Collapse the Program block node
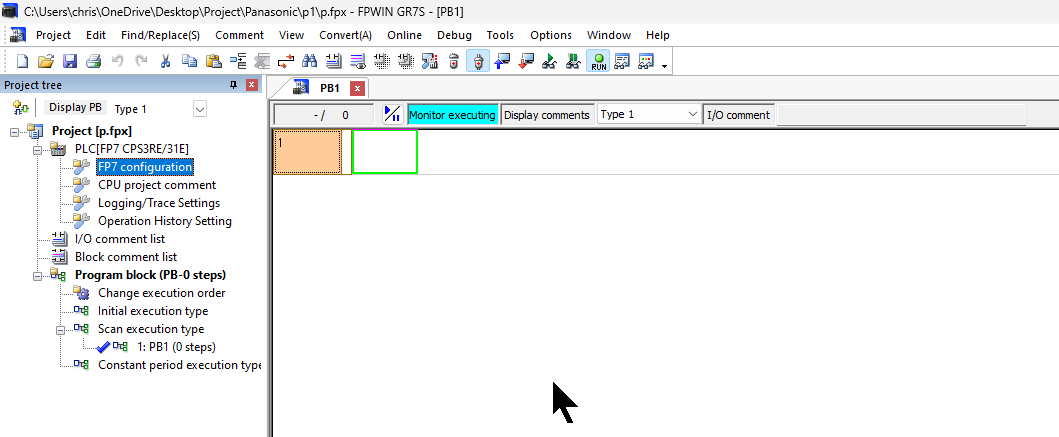Viewport: 1059px width, 437px height. (38, 275)
